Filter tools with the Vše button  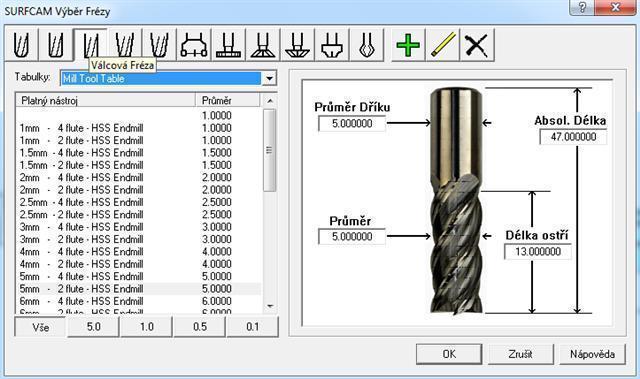(40, 327)
